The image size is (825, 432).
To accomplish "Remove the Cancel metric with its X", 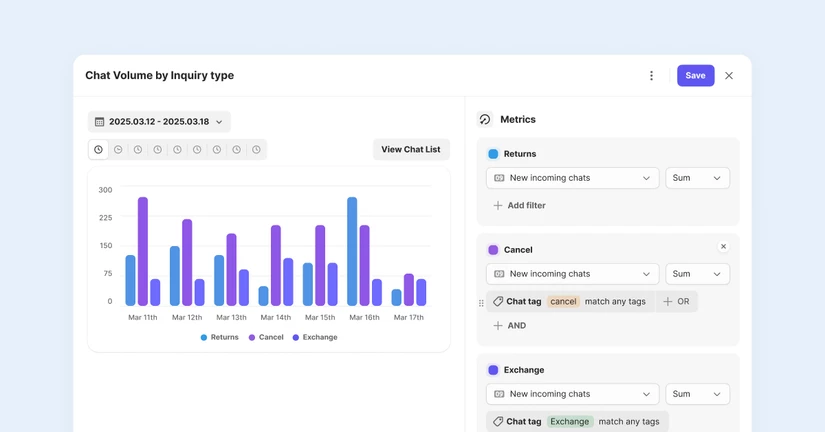I will pos(723,246).
